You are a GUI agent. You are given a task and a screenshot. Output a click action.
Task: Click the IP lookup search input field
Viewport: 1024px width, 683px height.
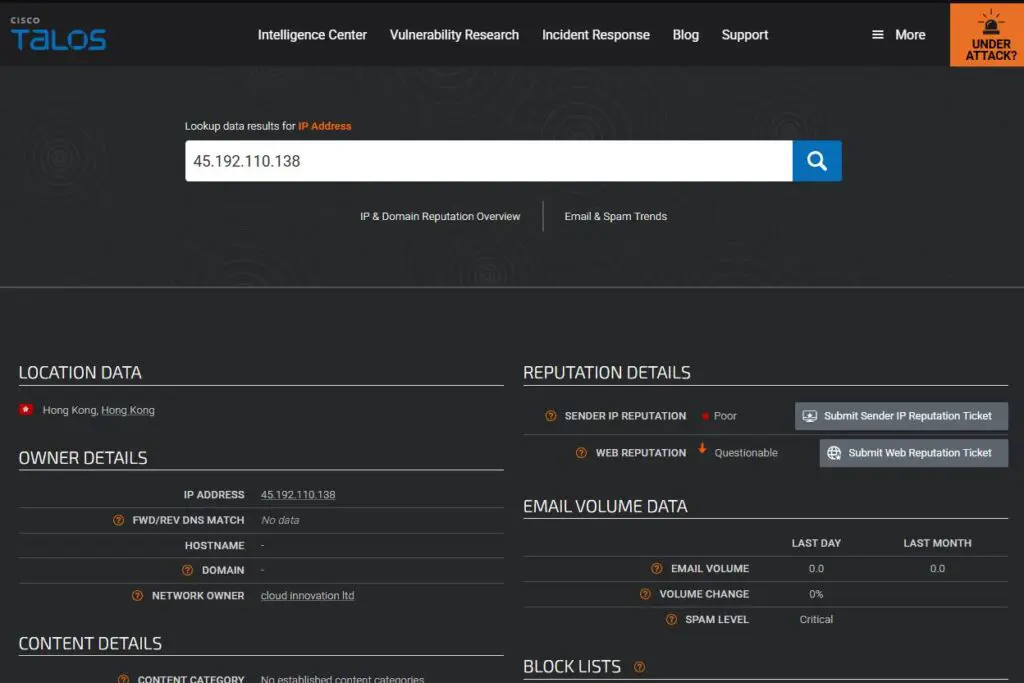(488, 161)
